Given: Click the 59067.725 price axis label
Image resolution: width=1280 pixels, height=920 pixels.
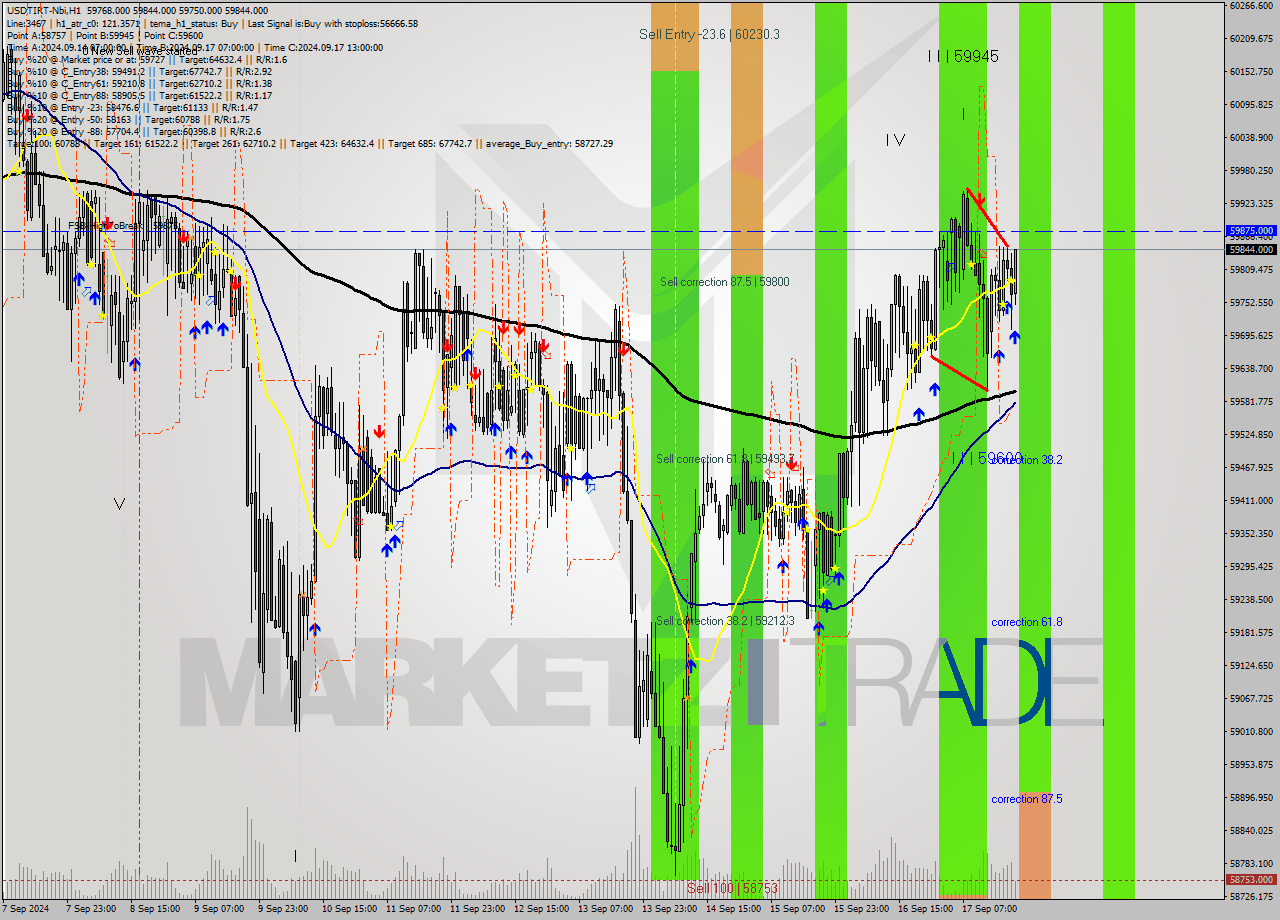Looking at the screenshot, I should coord(1251,698).
